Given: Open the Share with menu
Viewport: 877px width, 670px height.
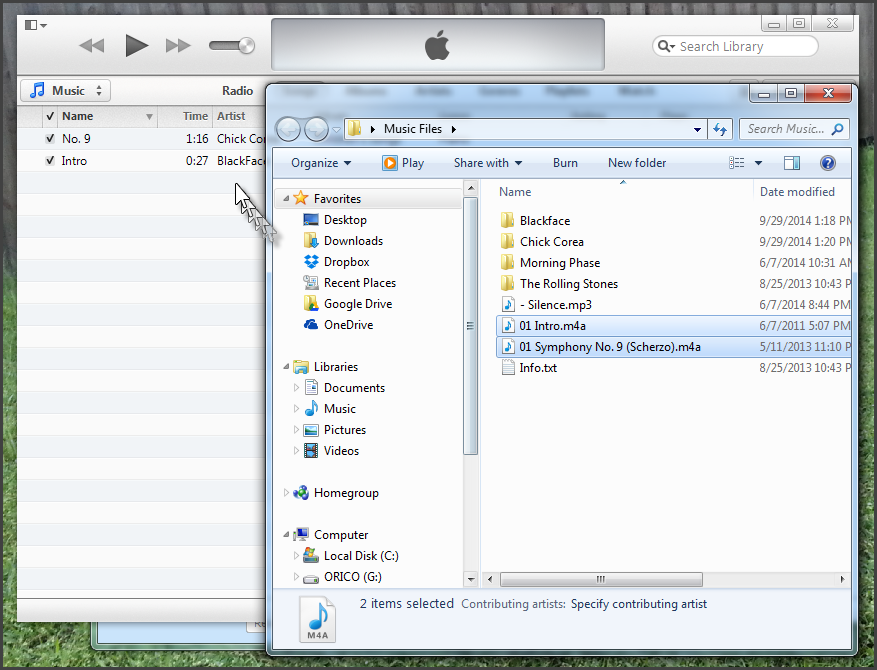Looking at the screenshot, I should coord(488,163).
